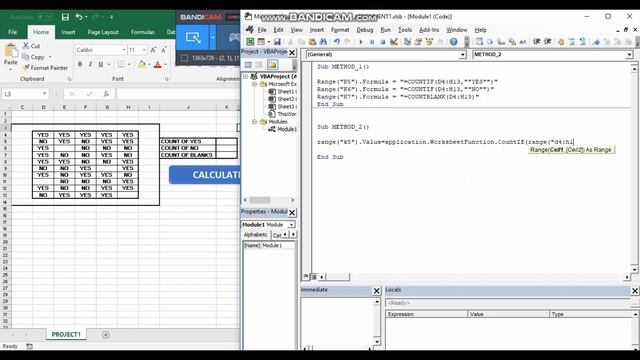The height and width of the screenshot is (360, 640).
Task: Click the Reset stop icon in VBA toolbar
Action: pos(382,42)
